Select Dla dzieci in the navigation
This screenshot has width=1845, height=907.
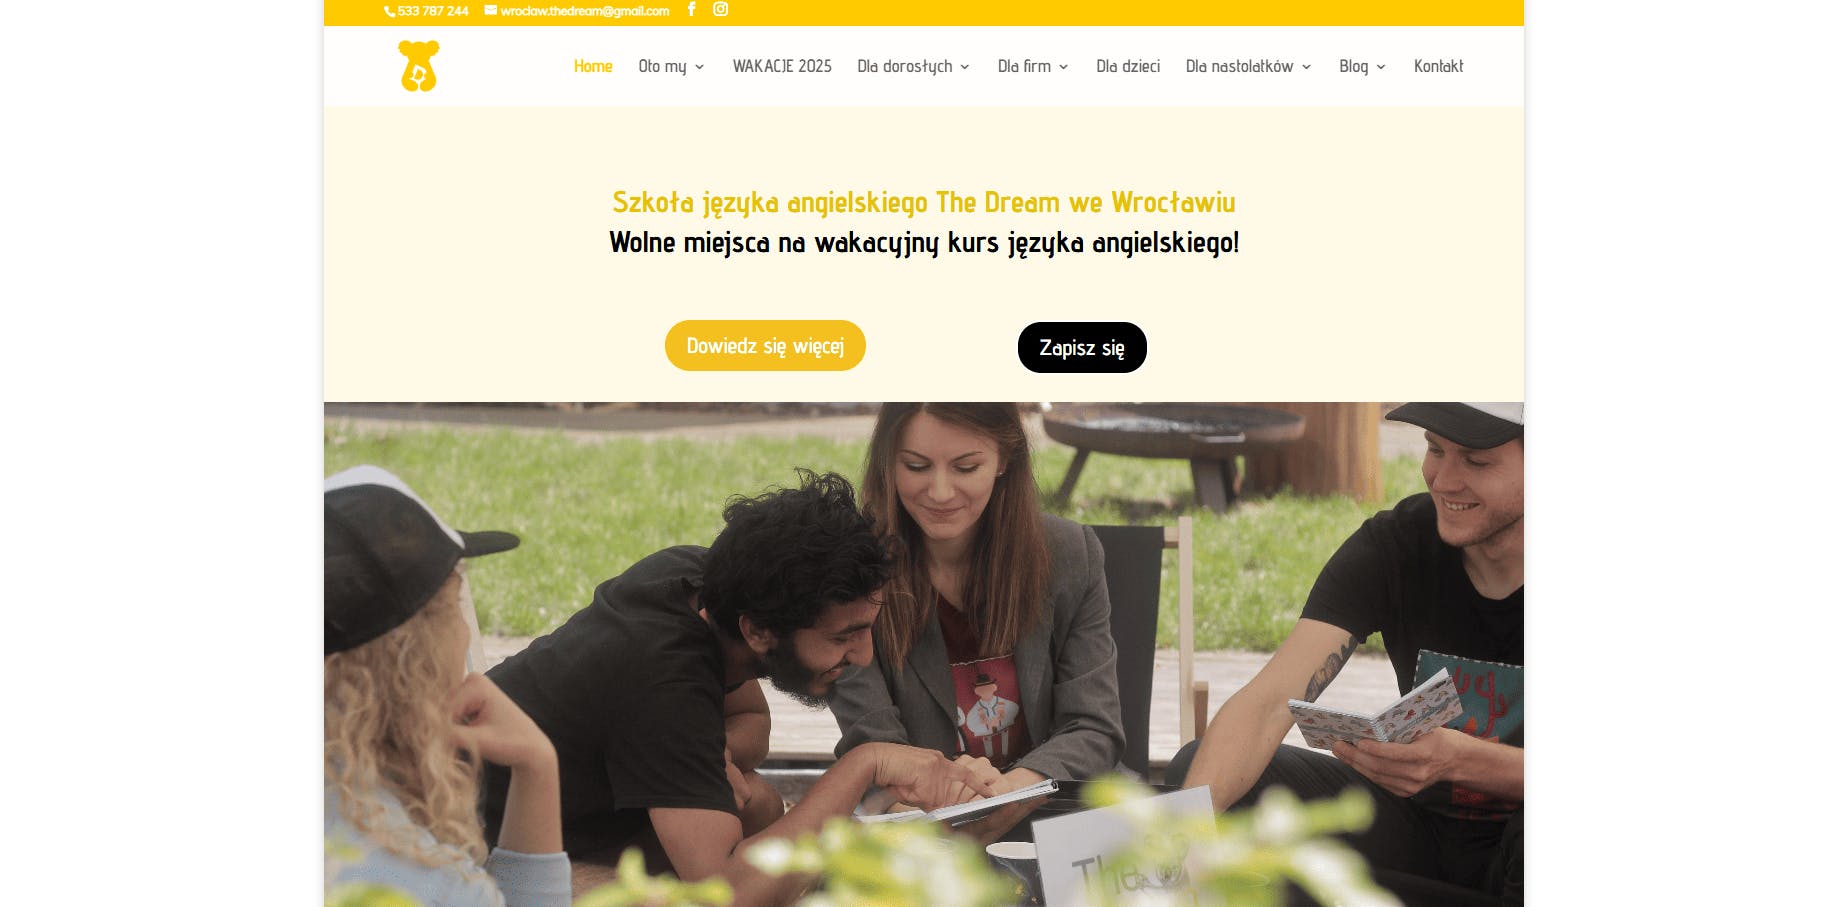coord(1128,66)
